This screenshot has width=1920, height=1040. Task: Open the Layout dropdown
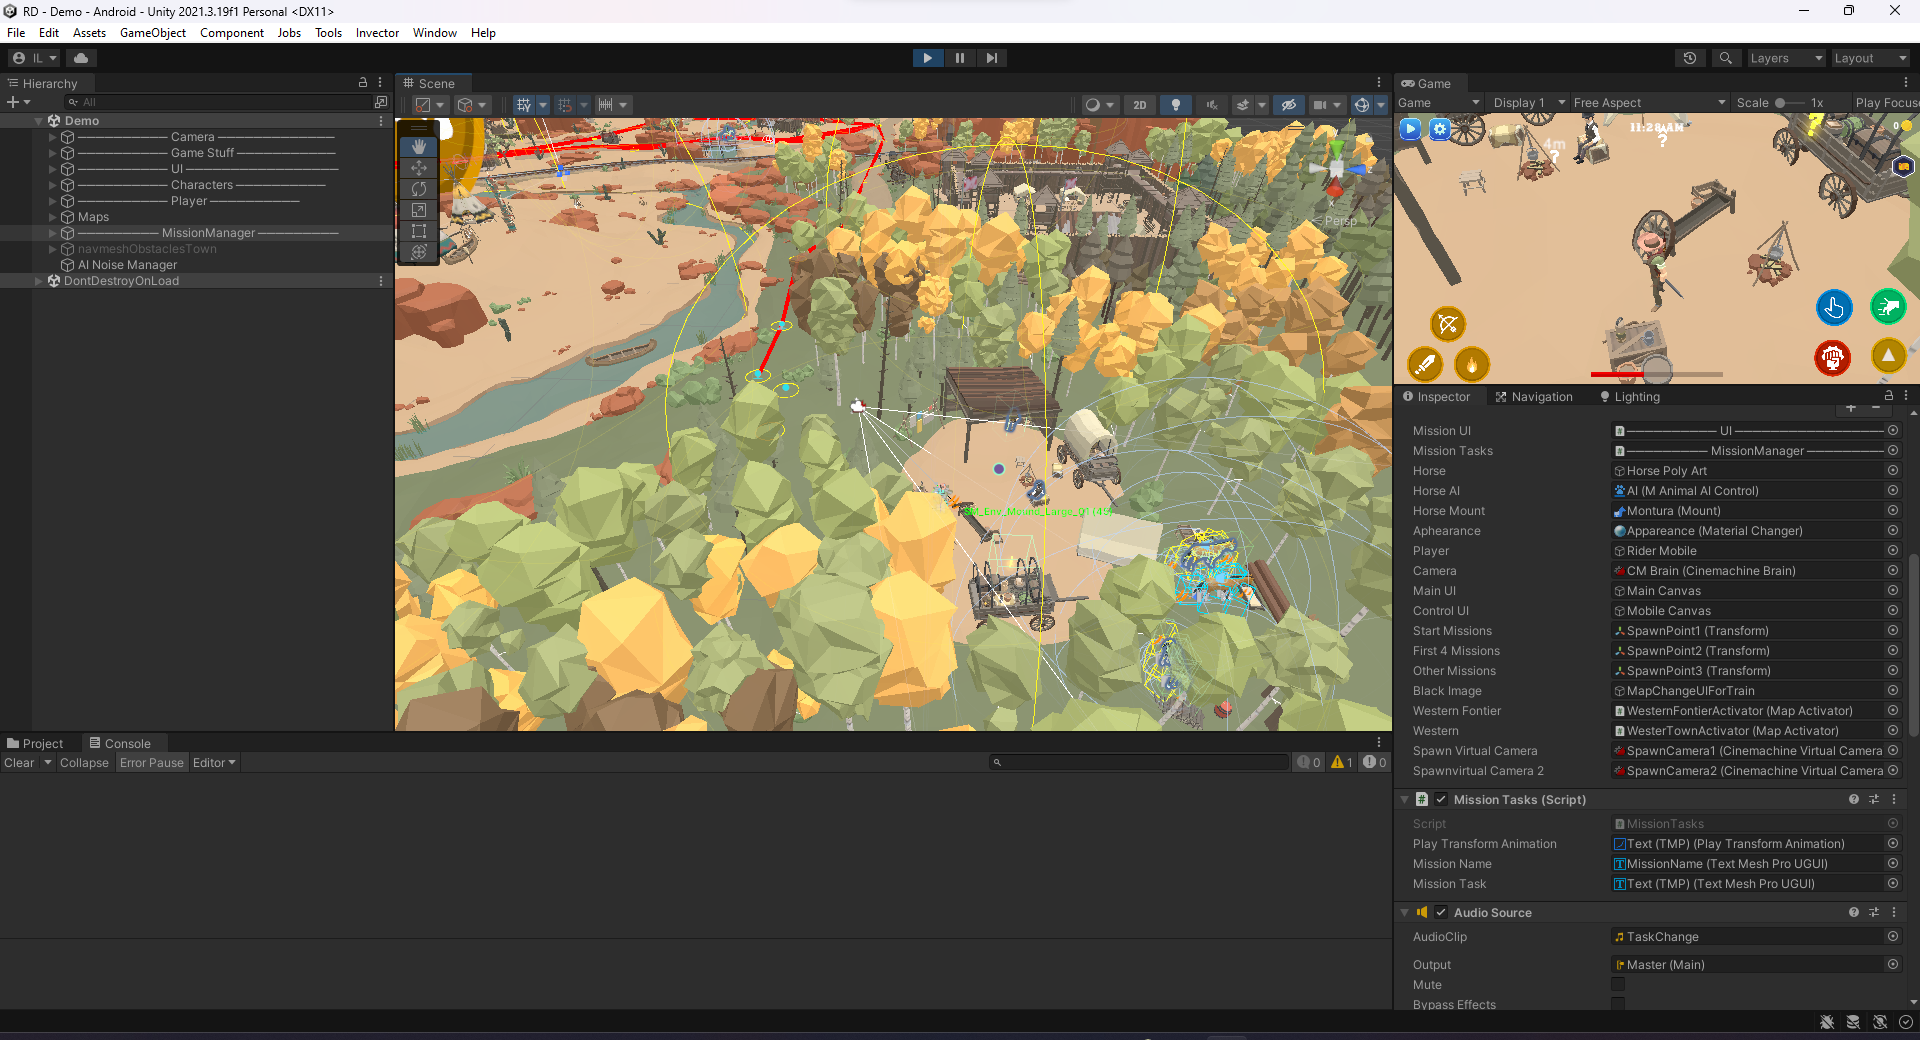pyautogui.click(x=1870, y=58)
